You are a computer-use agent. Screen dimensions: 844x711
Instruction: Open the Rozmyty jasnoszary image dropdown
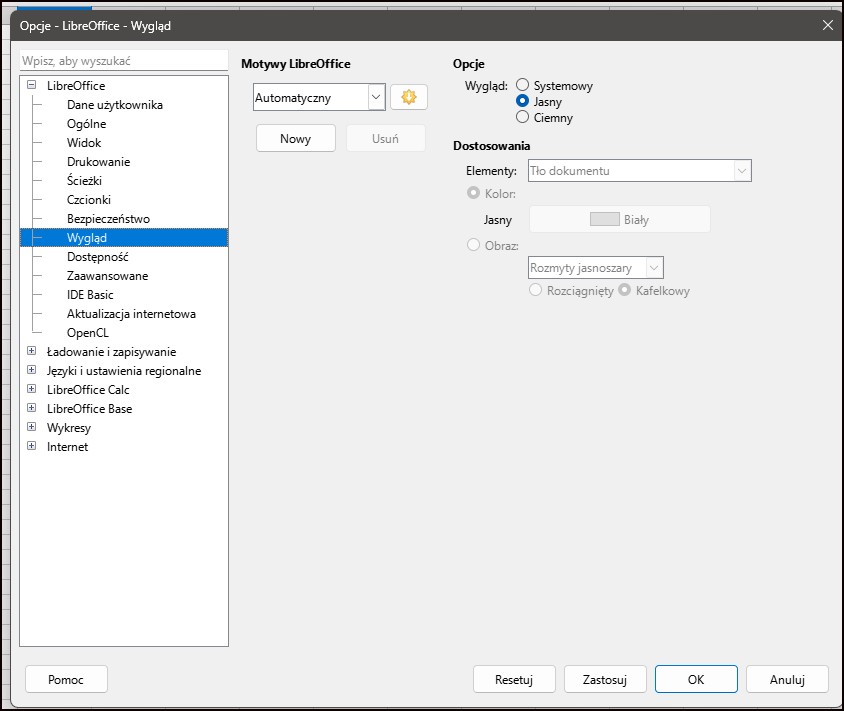595,267
